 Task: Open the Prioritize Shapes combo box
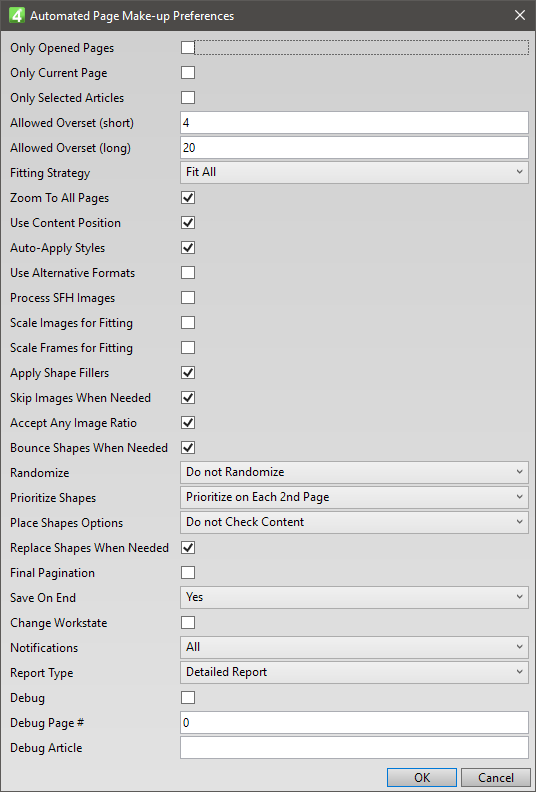click(354, 498)
